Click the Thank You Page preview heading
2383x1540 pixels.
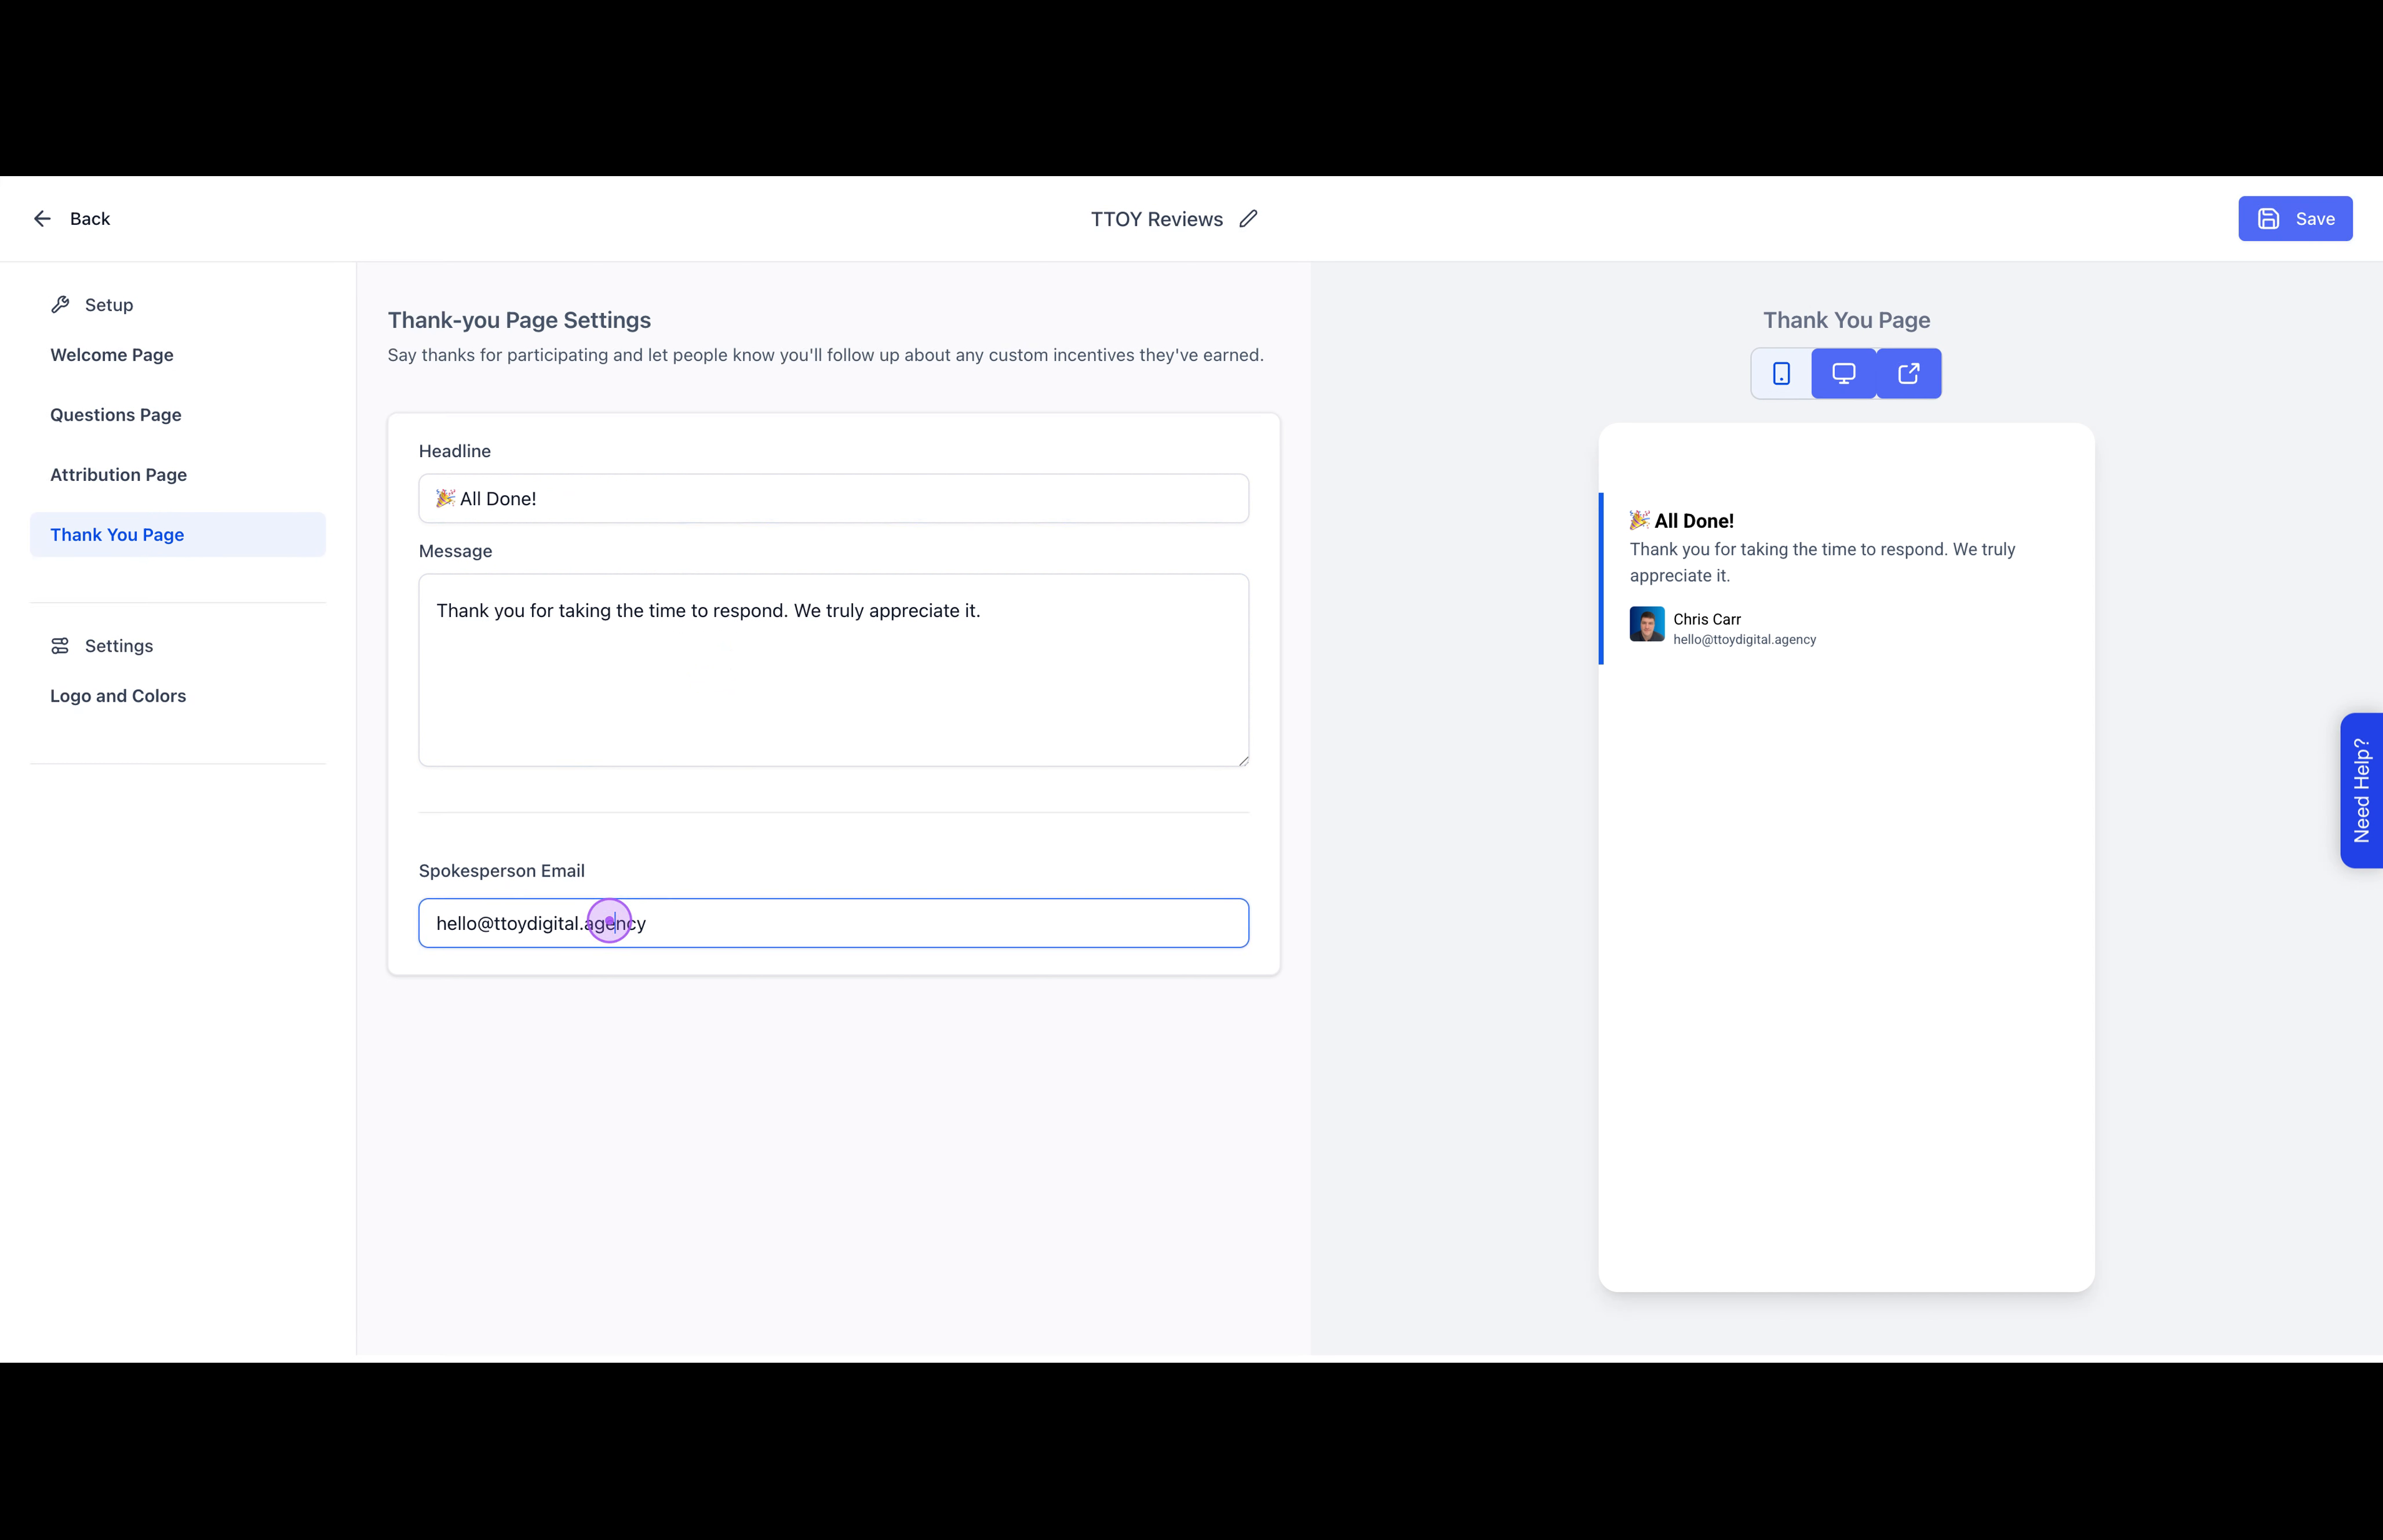[x=1846, y=320]
